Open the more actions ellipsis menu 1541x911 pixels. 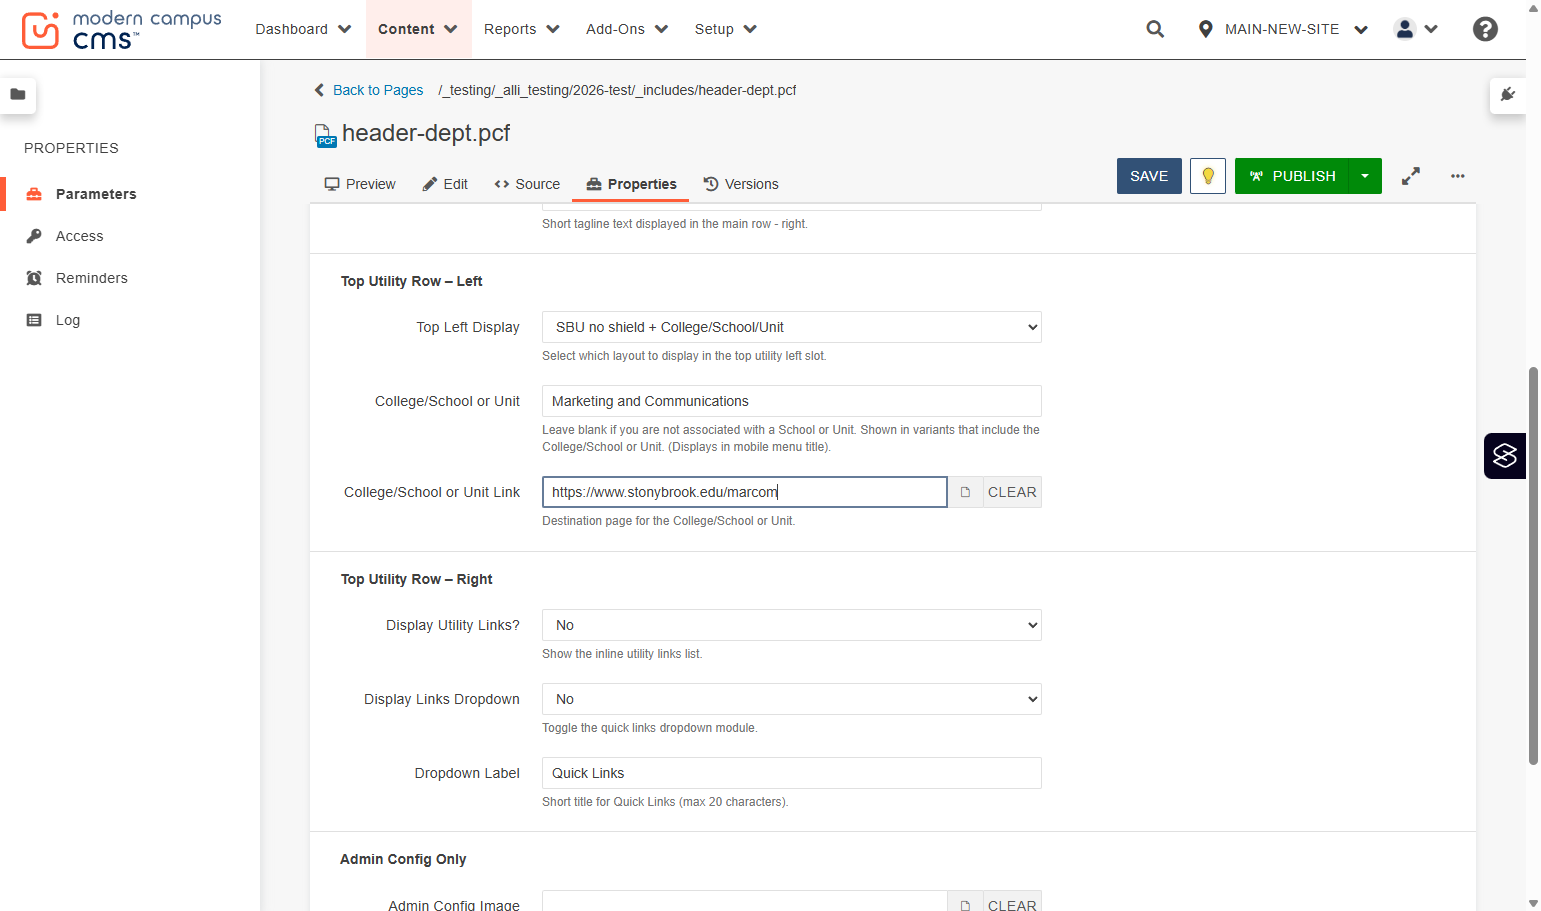1458,176
